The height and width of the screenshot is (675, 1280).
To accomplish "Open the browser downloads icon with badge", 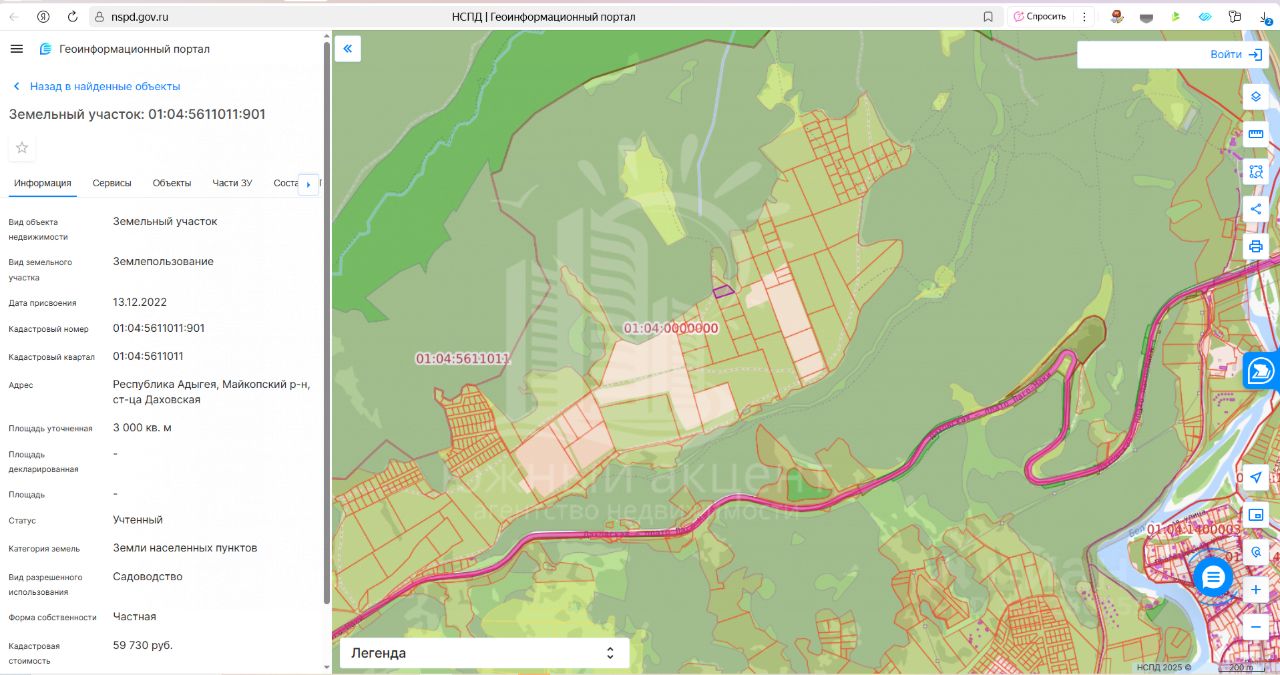I will (x=1265, y=17).
